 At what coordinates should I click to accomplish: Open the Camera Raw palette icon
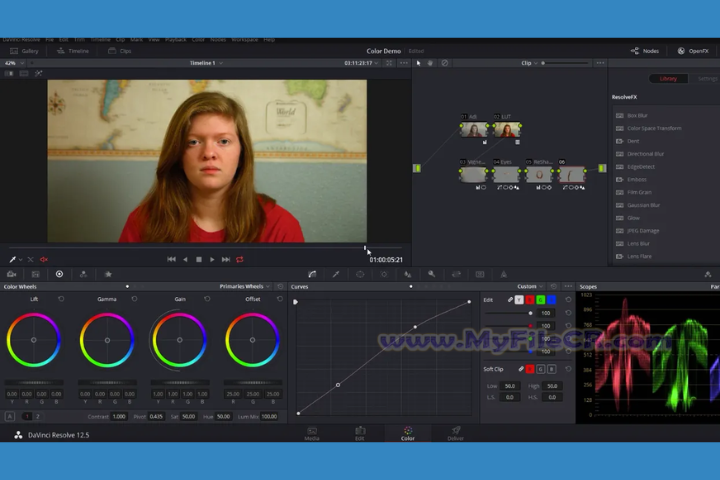[x=11, y=274]
